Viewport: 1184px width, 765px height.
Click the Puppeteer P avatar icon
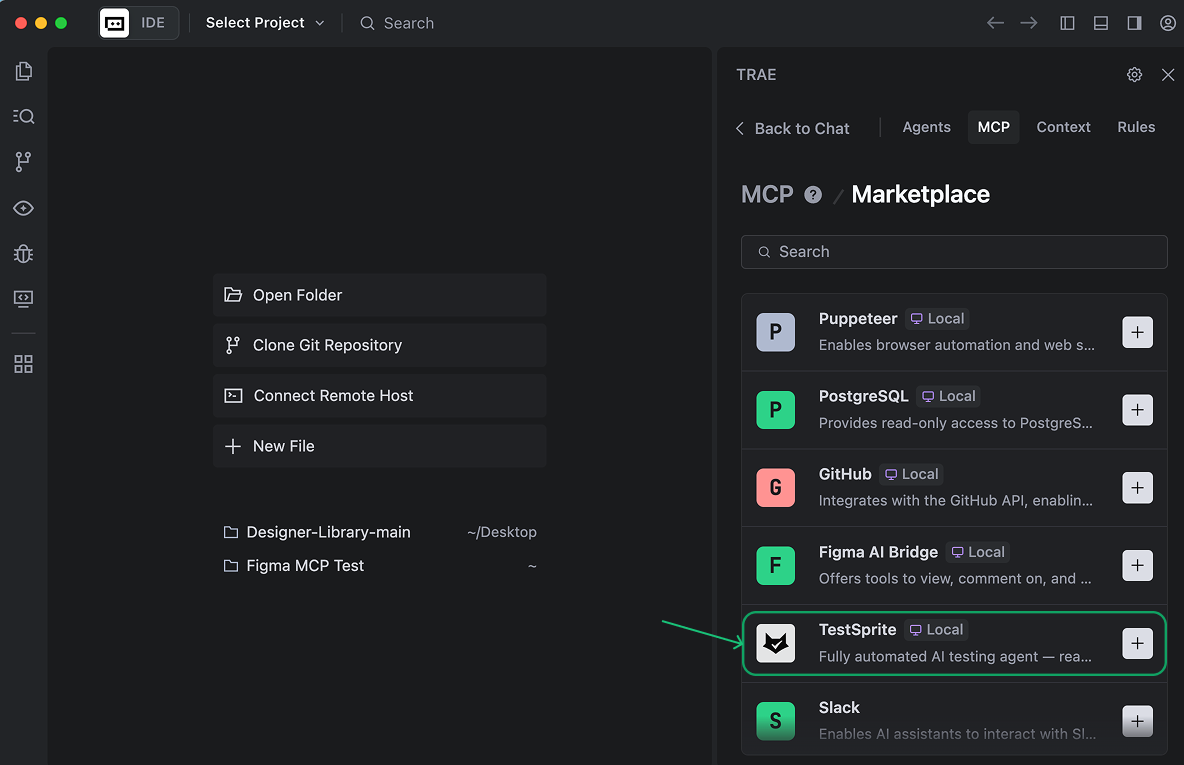click(x=775, y=332)
